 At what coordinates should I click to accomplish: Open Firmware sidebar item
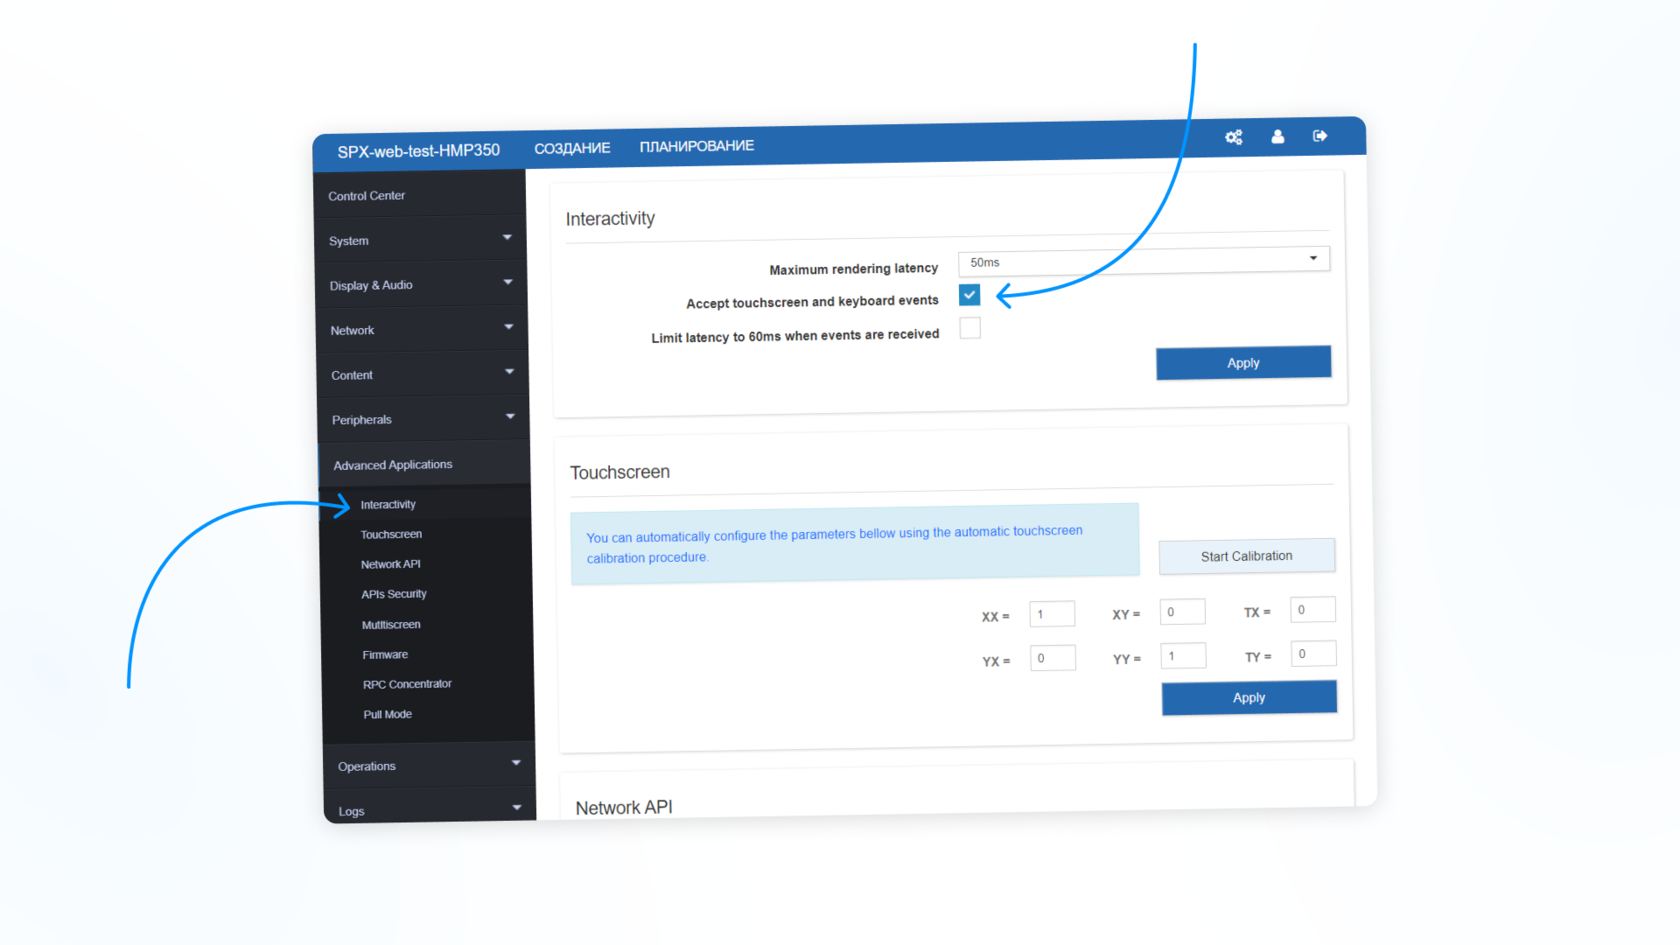click(x=385, y=654)
